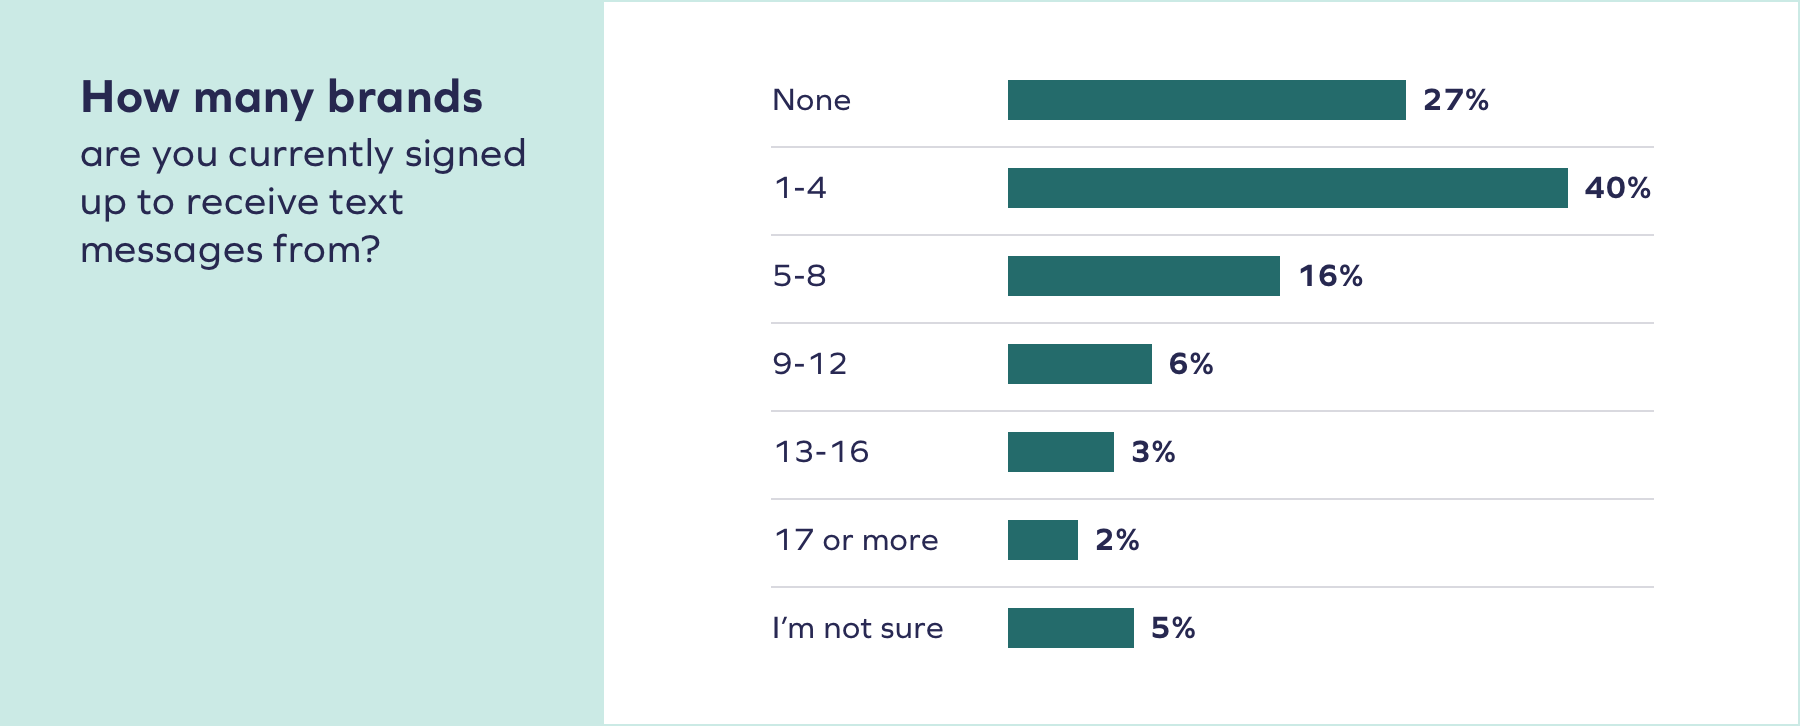
Task: Select the "9-12" category label
Action: (809, 364)
